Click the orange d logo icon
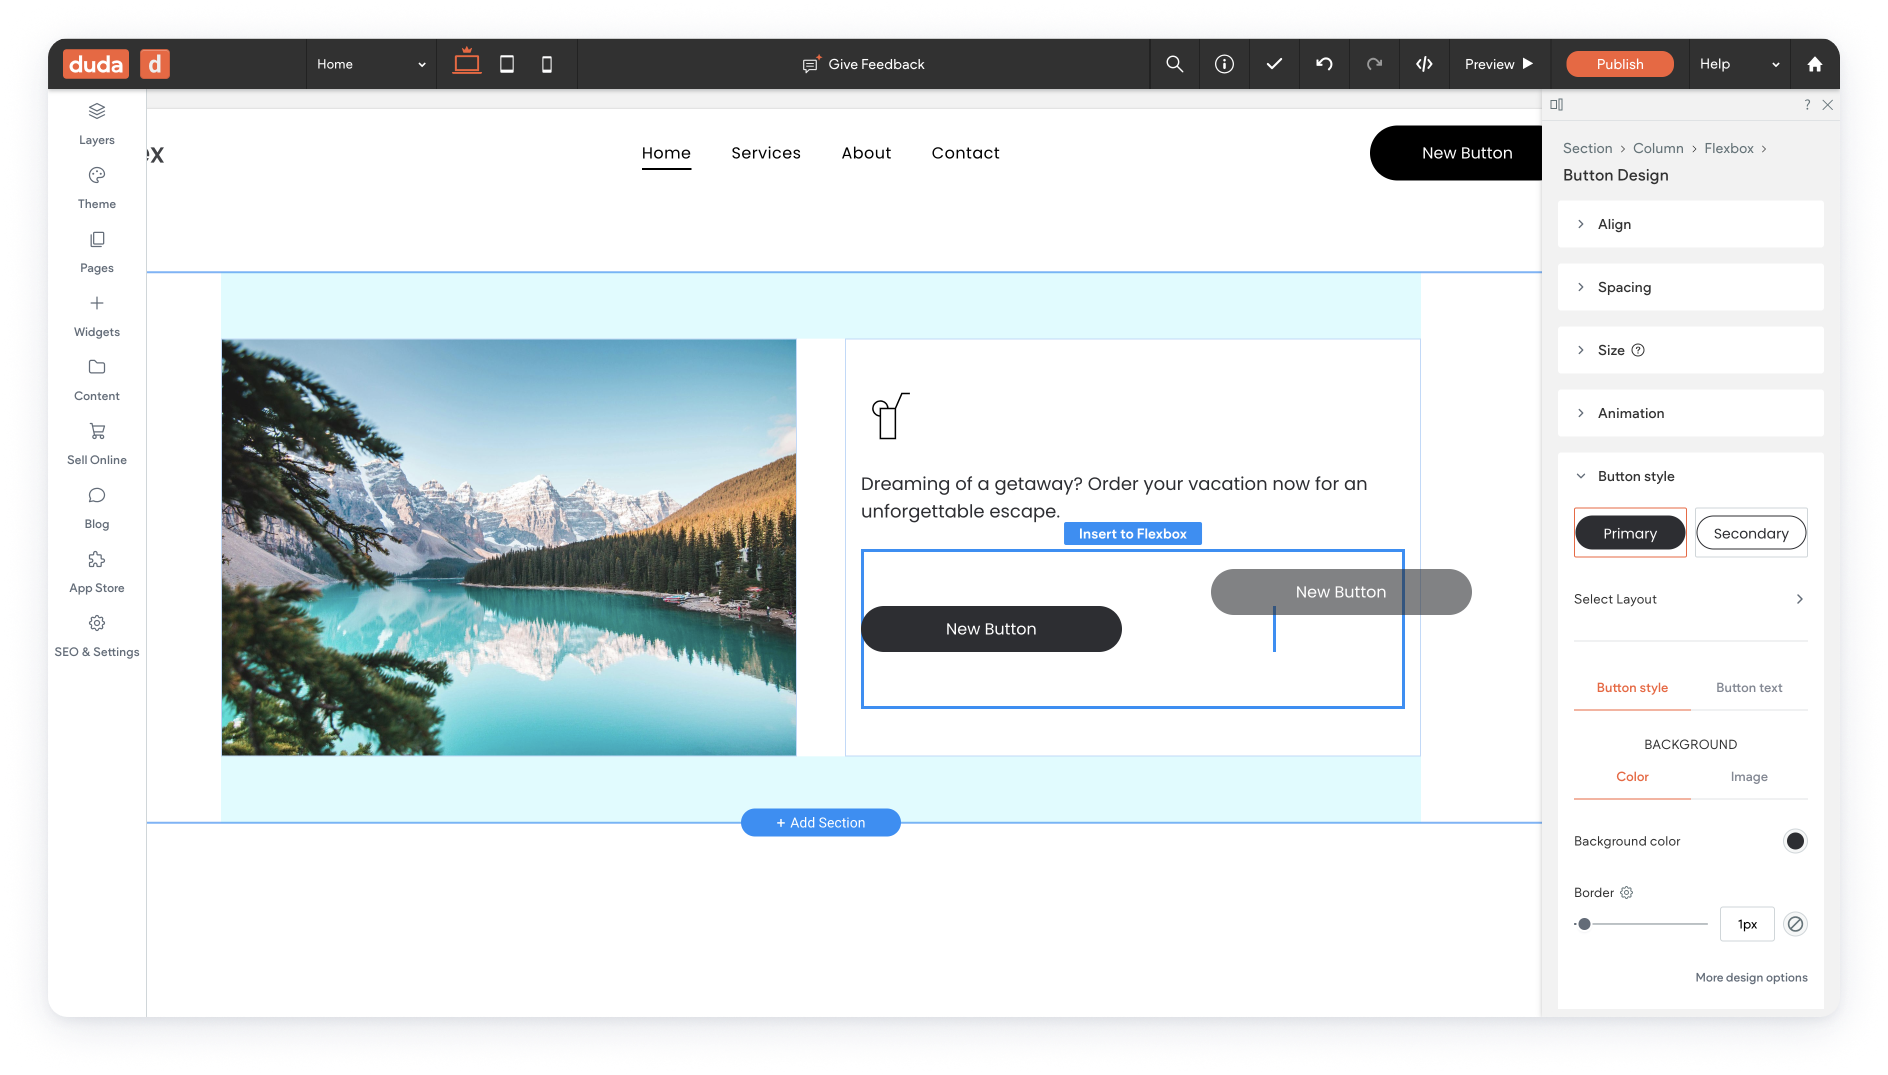This screenshot has width=1888, height=1075. pos(155,64)
